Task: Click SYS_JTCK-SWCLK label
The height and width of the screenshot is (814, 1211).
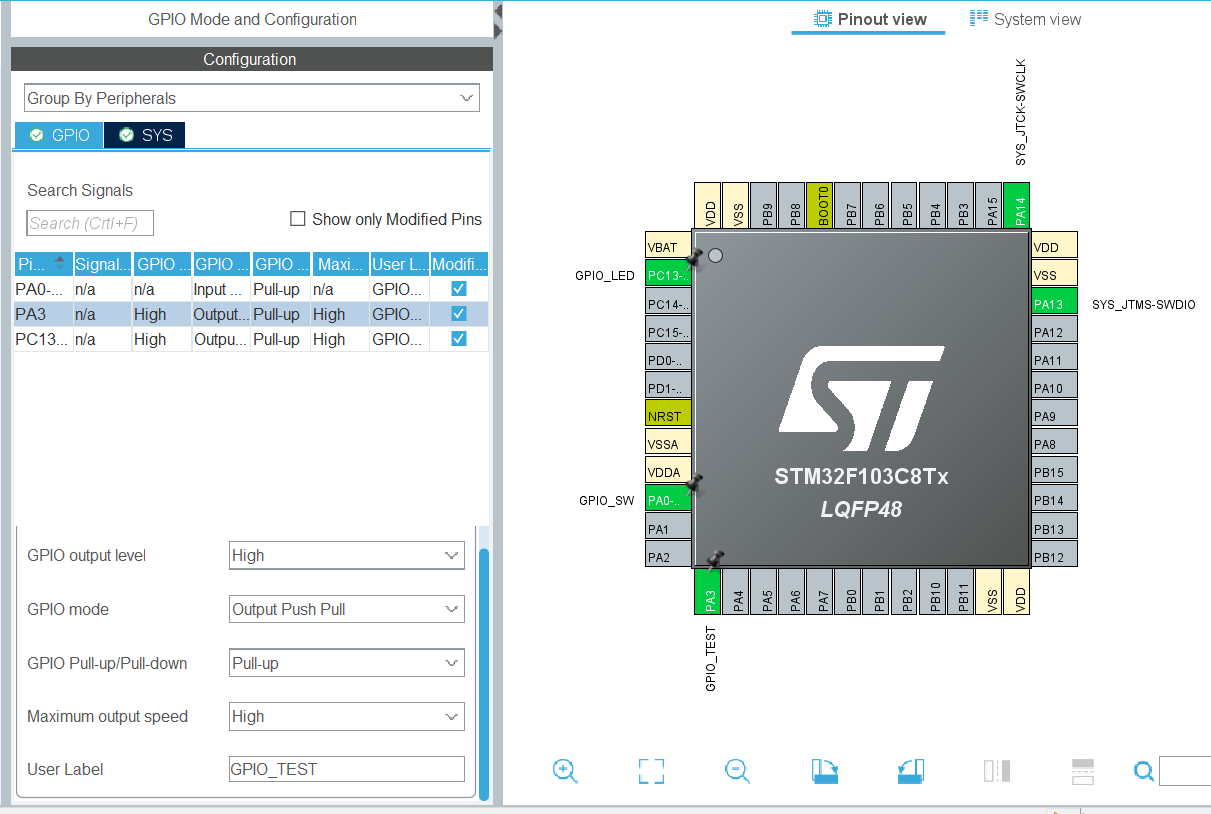Action: 1020,112
